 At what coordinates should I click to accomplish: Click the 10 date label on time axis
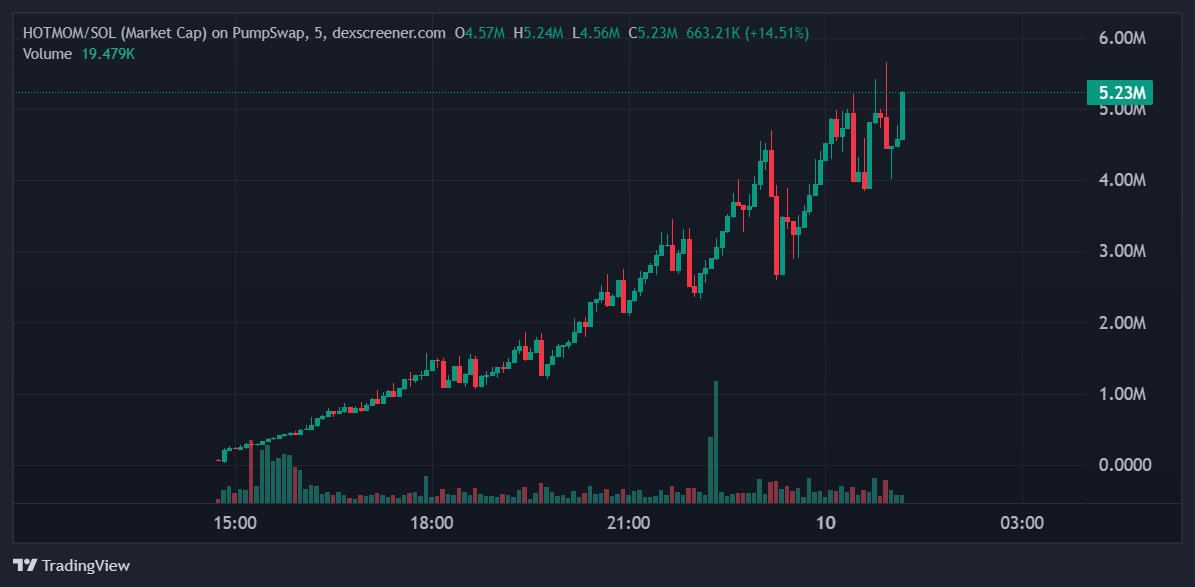[827, 522]
